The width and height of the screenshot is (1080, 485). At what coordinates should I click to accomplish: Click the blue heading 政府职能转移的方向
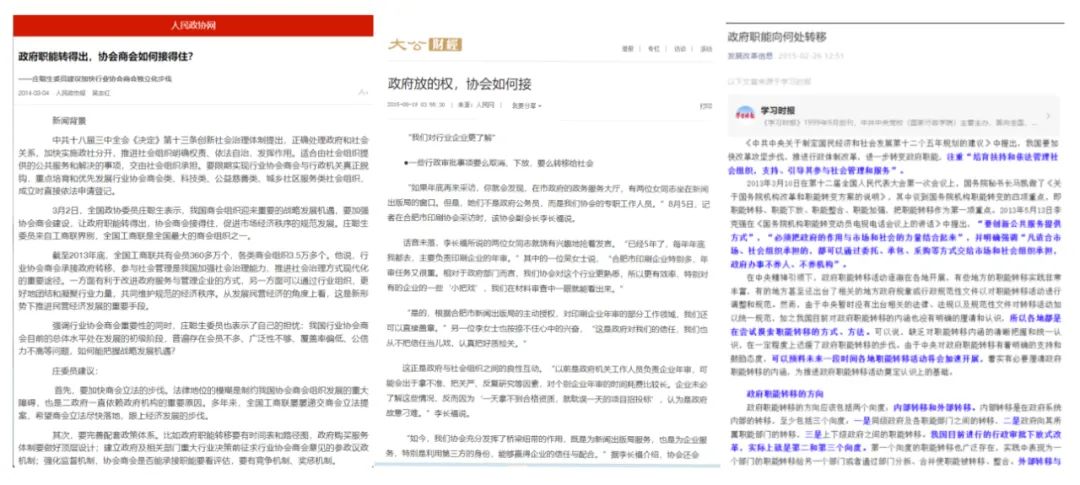click(x=785, y=394)
